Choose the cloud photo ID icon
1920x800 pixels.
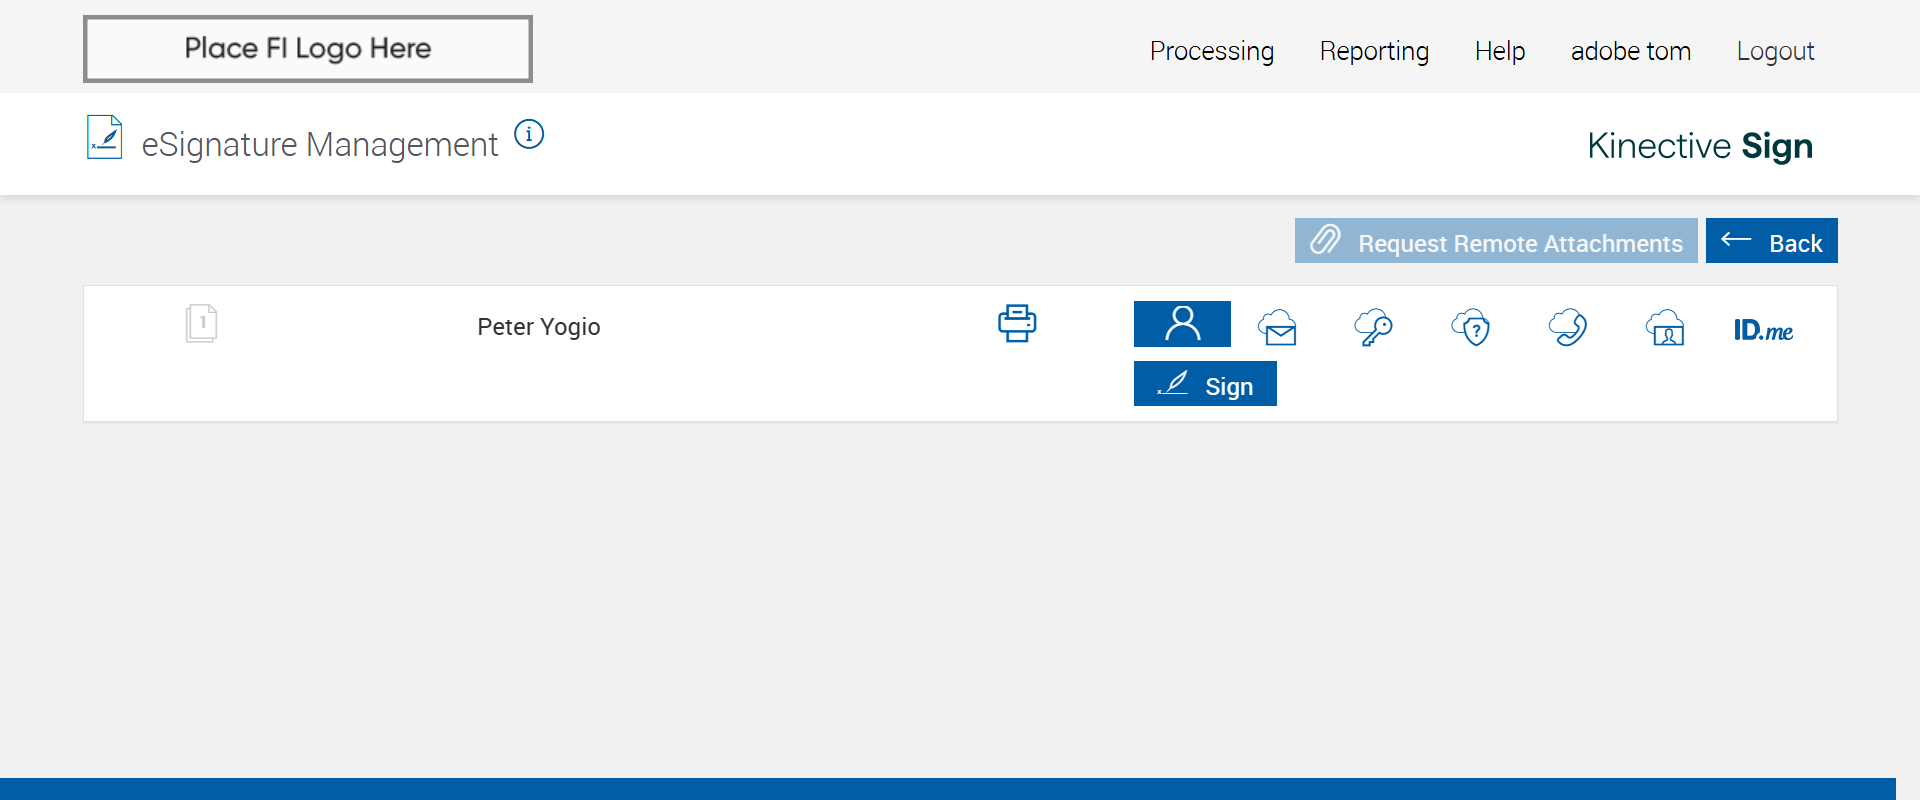coord(1665,327)
